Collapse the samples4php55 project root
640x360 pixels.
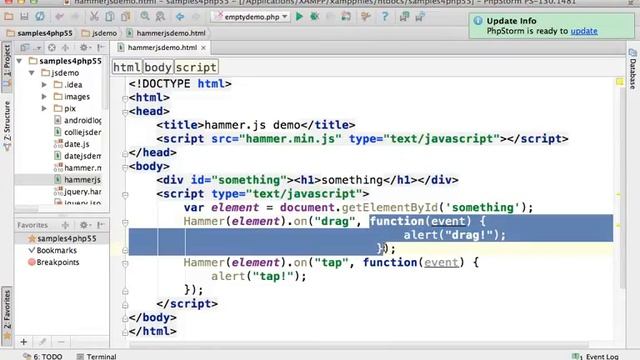point(19,61)
